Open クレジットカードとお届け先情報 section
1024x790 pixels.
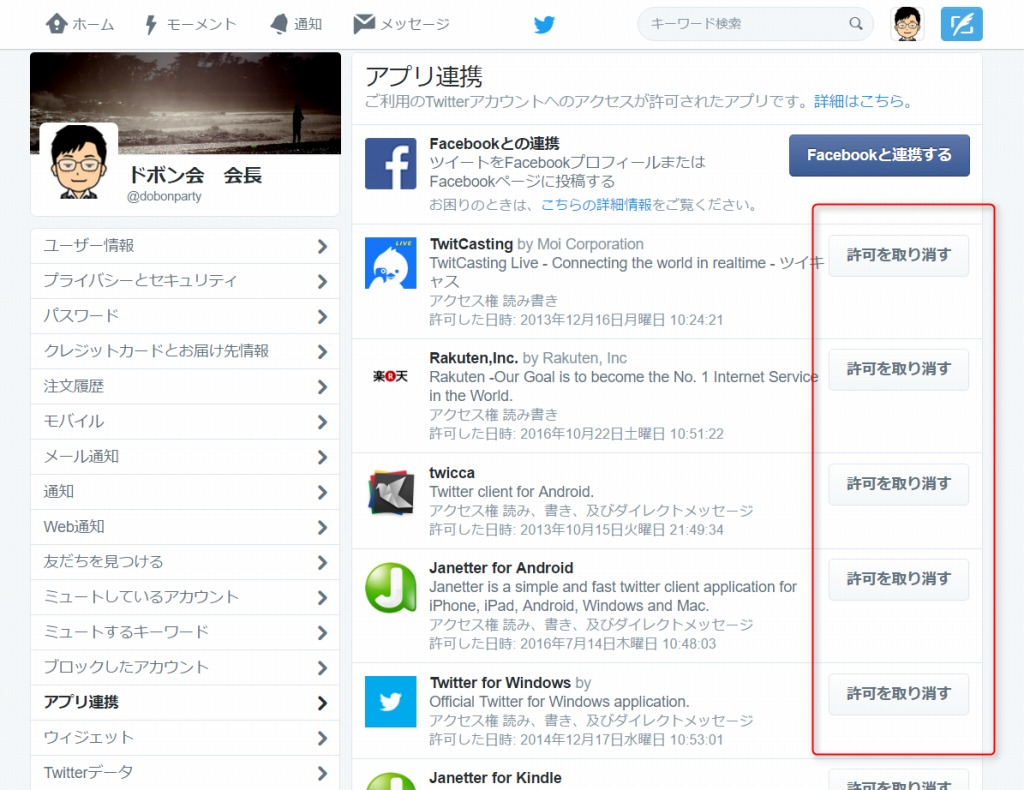[185, 351]
